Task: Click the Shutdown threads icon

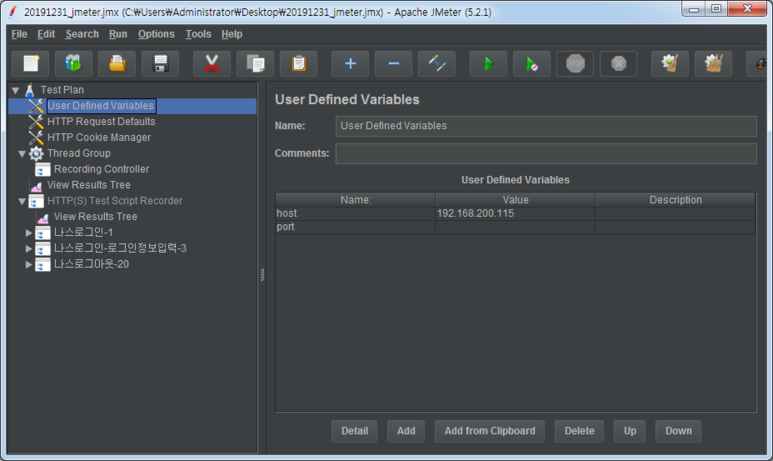Action: tap(619, 64)
